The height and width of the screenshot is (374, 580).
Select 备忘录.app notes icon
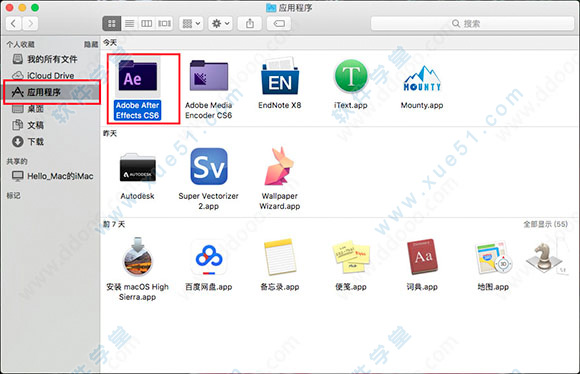tap(280, 257)
